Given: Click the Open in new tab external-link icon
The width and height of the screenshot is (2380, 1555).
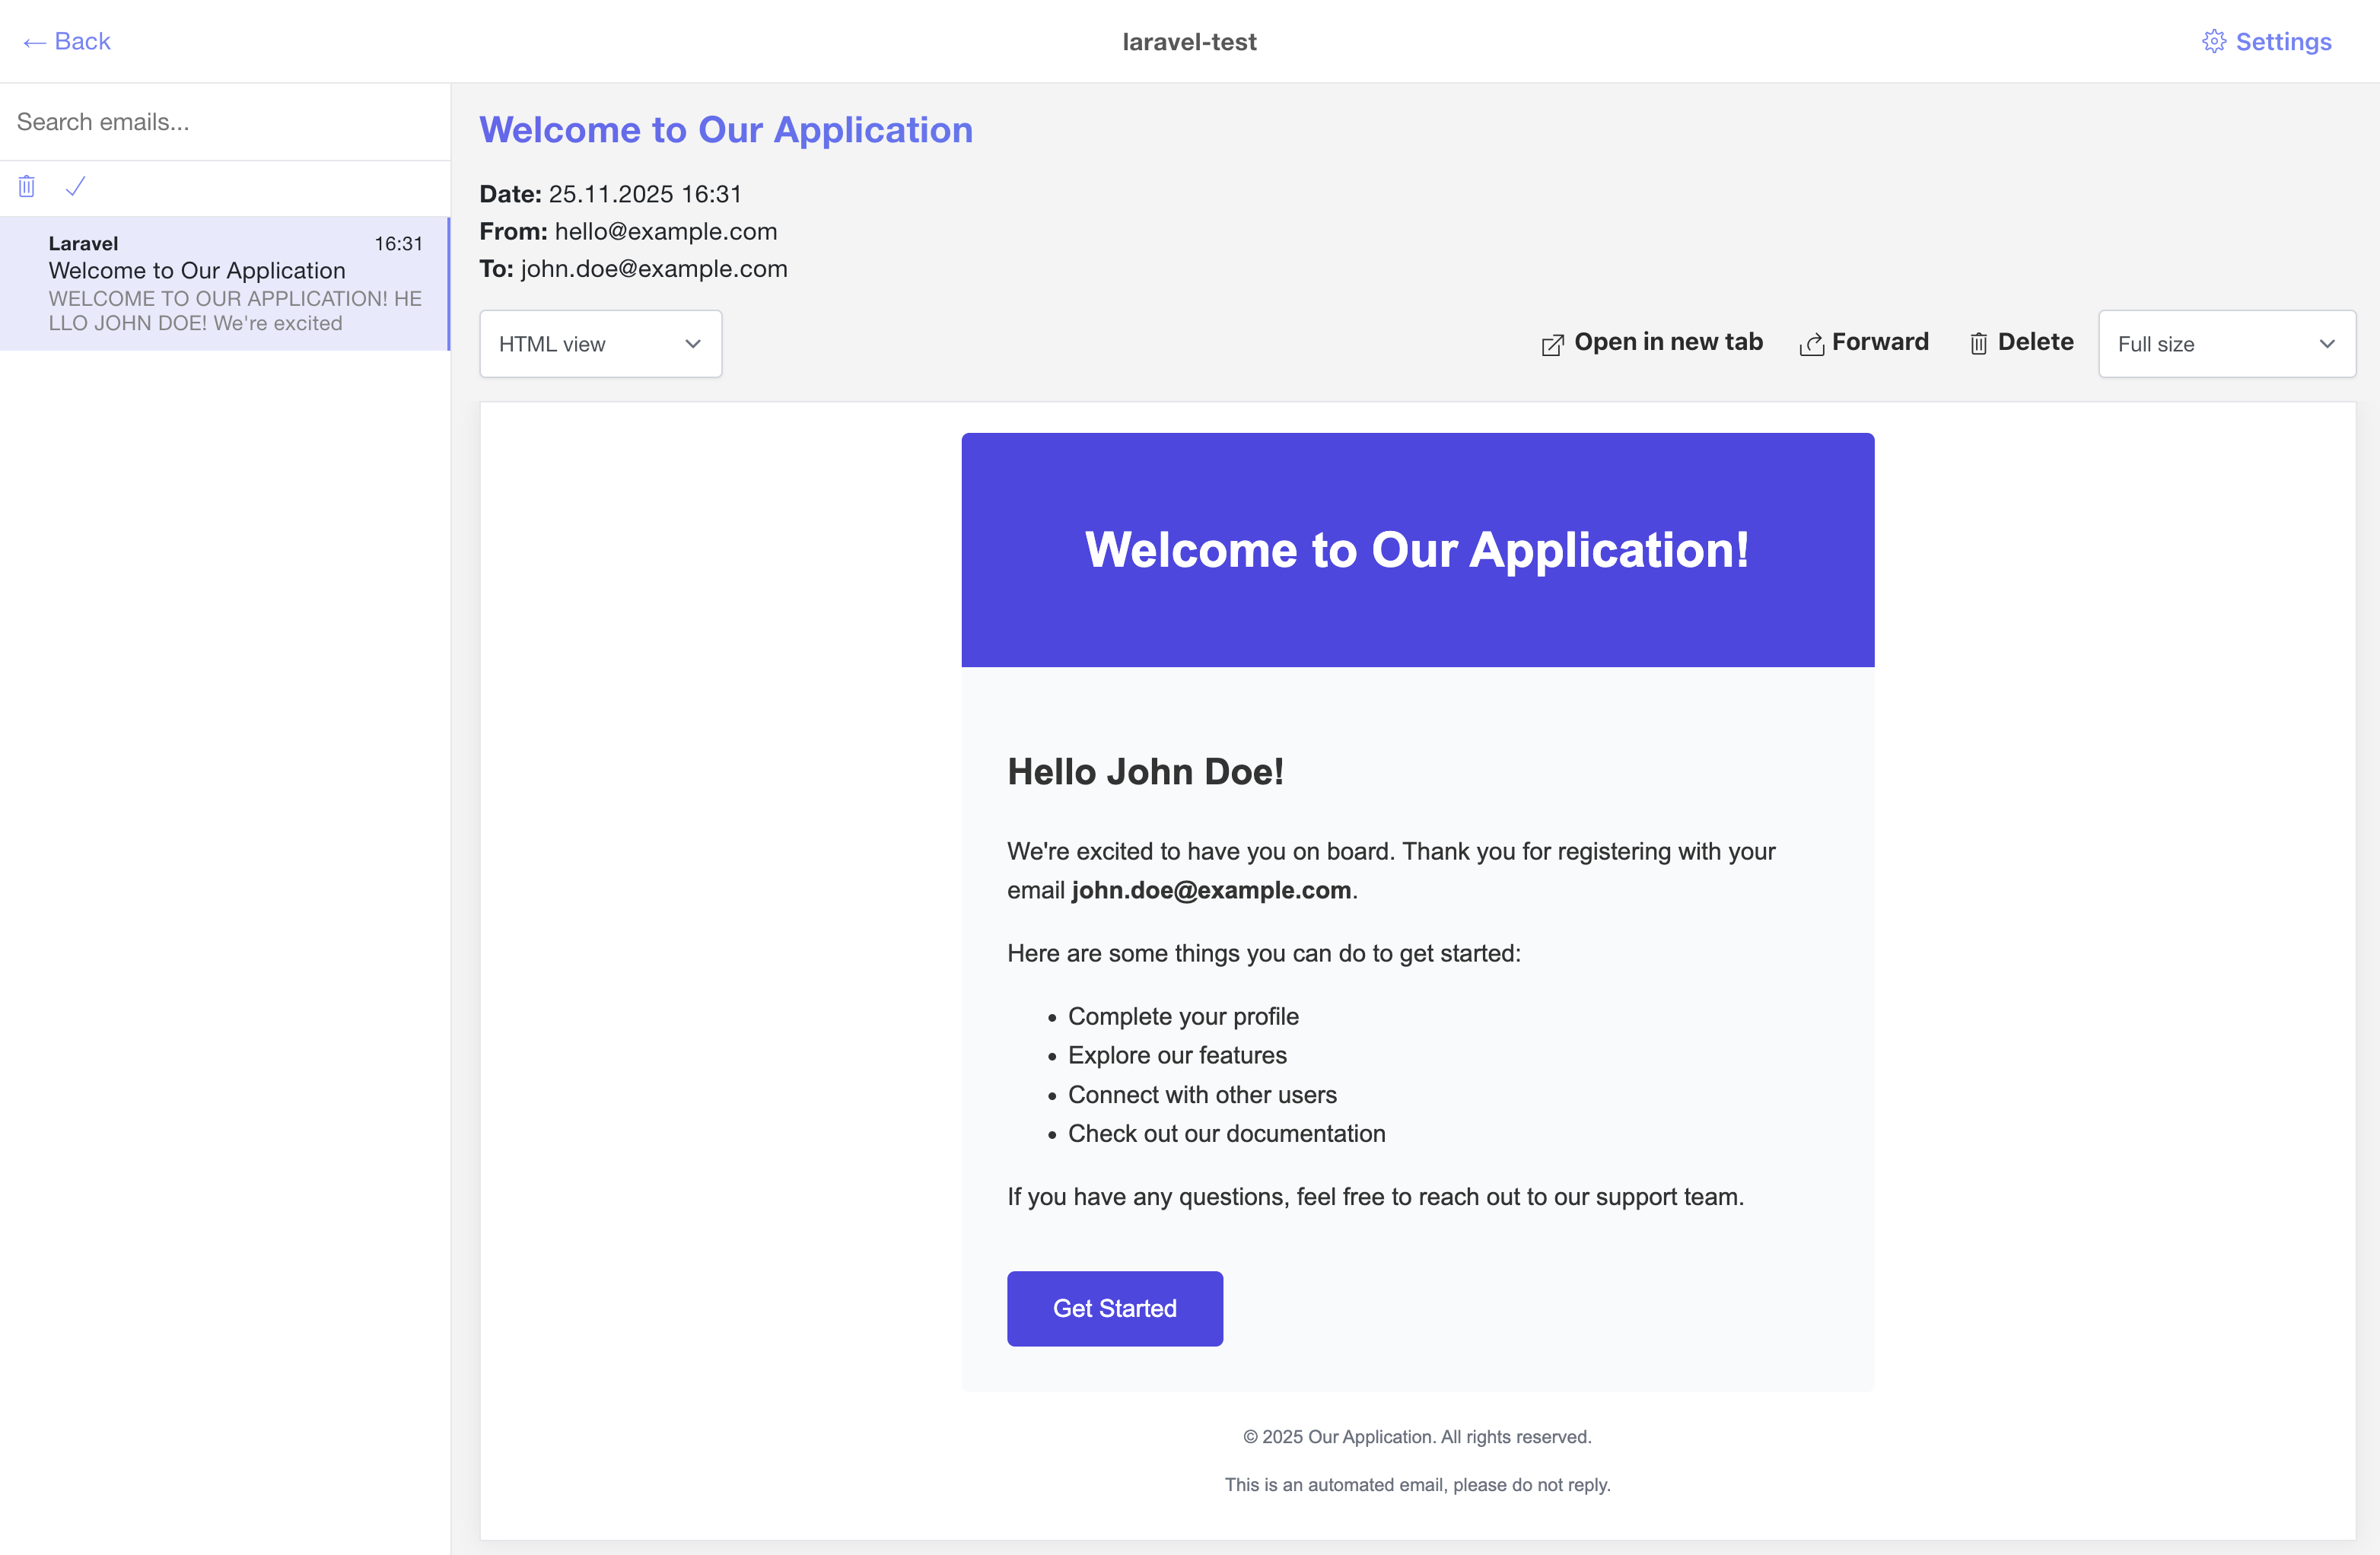Looking at the screenshot, I should point(1552,343).
